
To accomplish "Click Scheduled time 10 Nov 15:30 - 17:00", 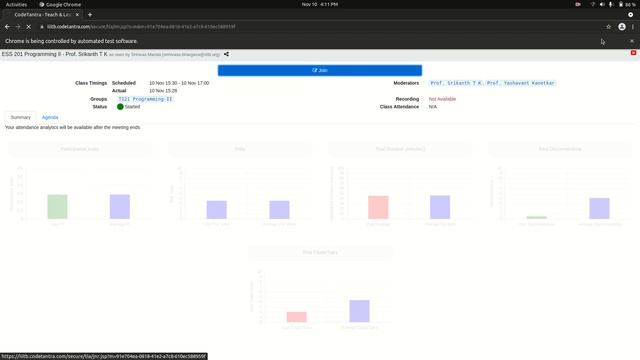I will click(x=179, y=83).
